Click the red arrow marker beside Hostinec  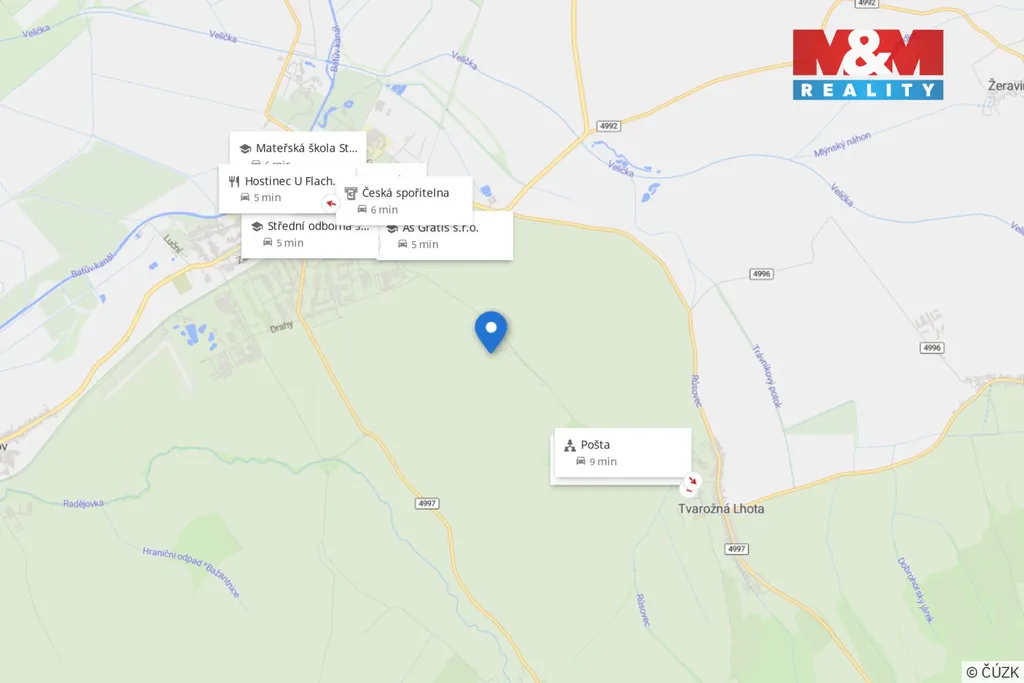(331, 203)
